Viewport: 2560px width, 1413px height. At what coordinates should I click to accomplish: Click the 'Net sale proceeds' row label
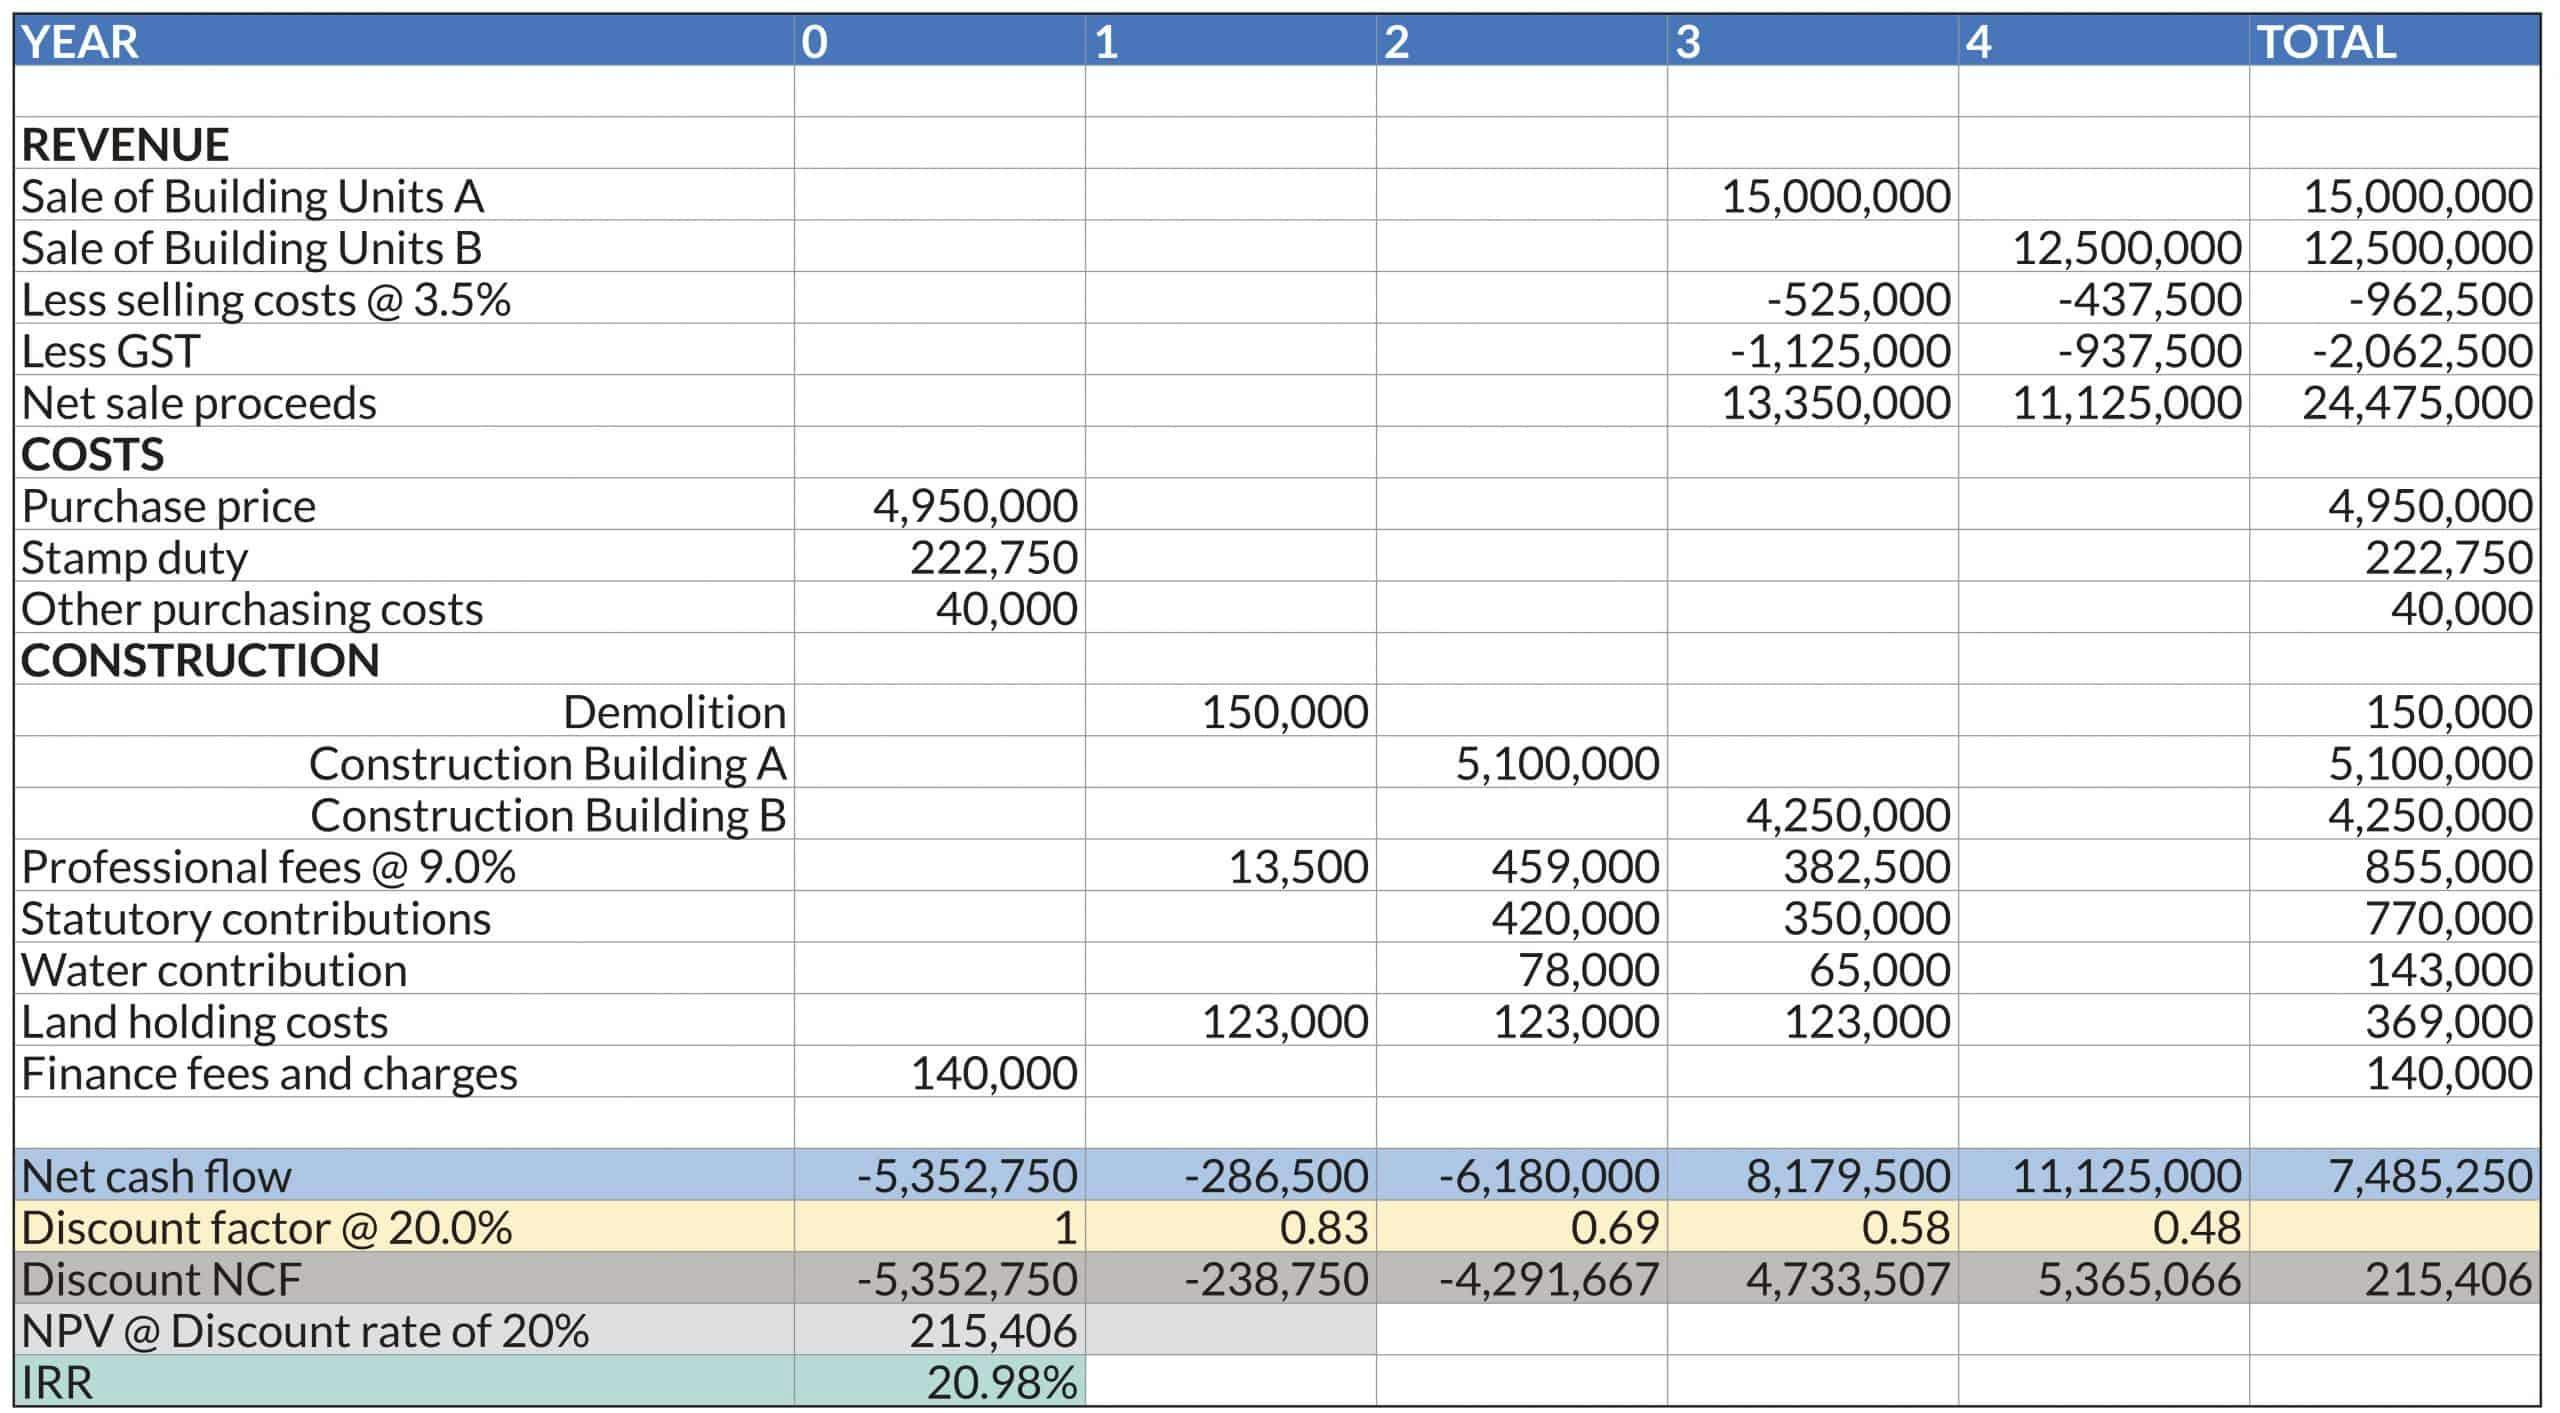198,403
